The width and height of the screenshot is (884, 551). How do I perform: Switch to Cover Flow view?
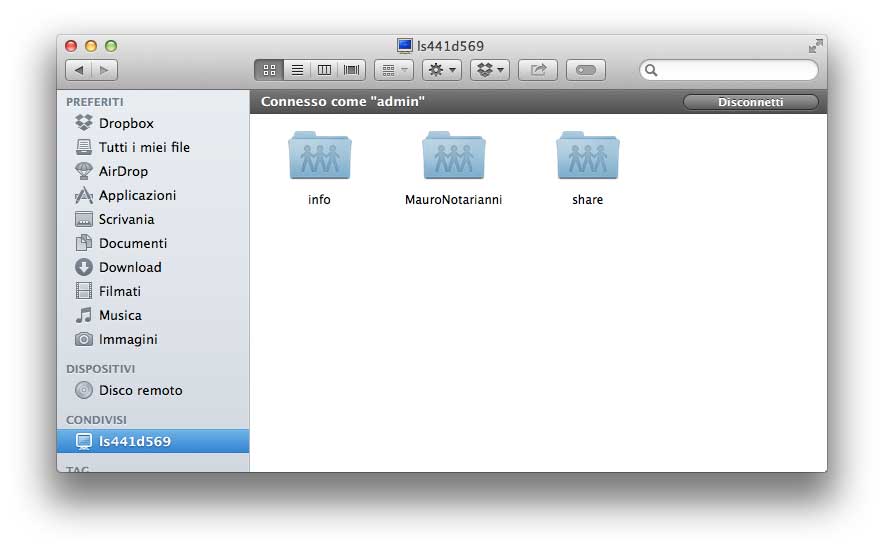coord(351,70)
